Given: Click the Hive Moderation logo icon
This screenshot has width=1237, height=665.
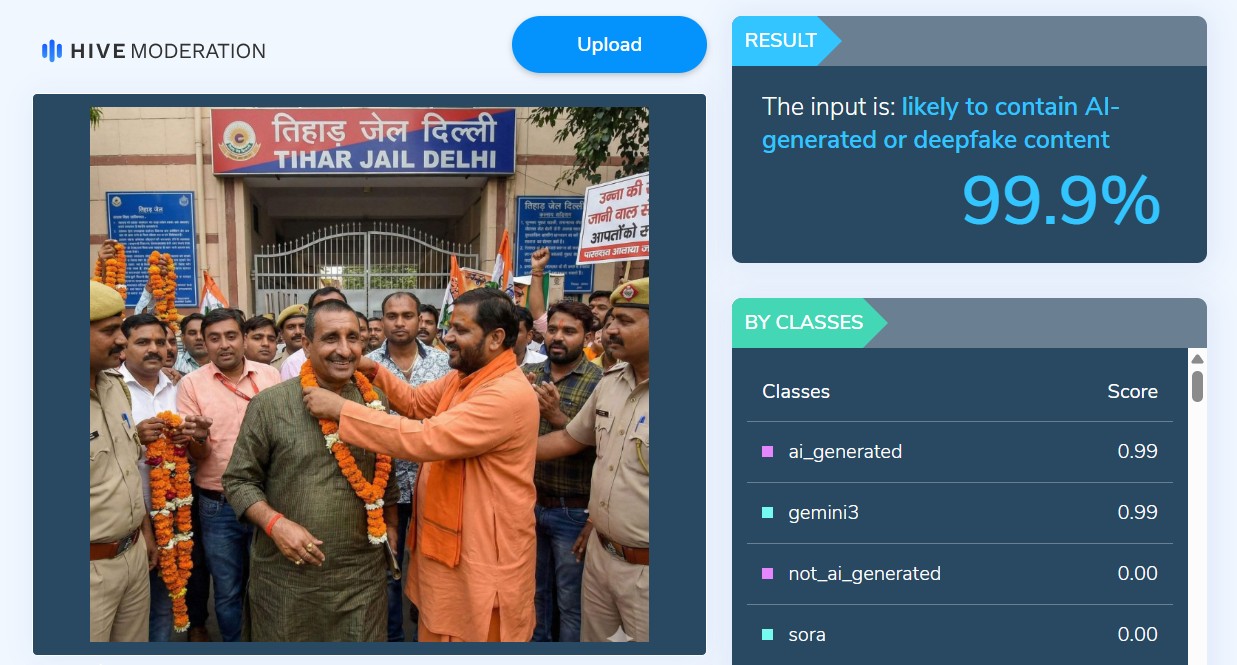Looking at the screenshot, I should (51, 51).
